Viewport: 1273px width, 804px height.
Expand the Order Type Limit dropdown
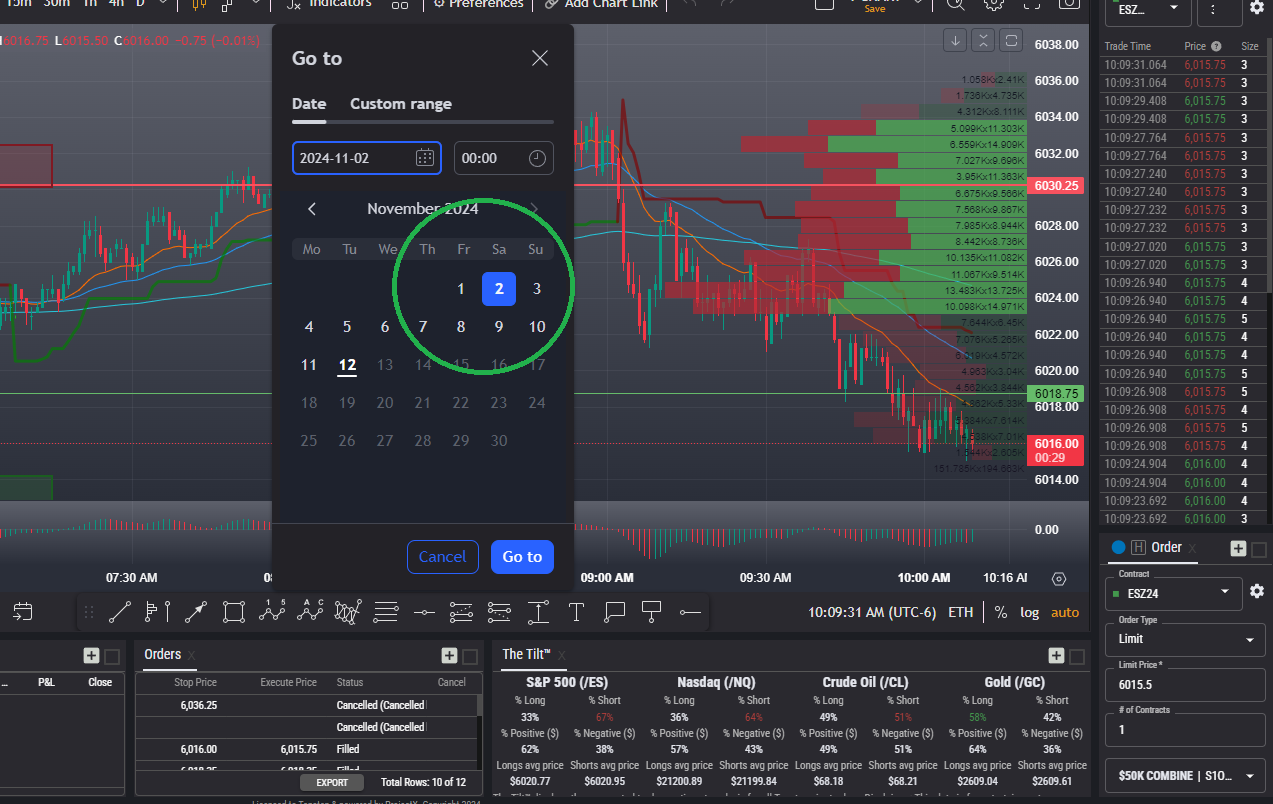[x=1184, y=639]
